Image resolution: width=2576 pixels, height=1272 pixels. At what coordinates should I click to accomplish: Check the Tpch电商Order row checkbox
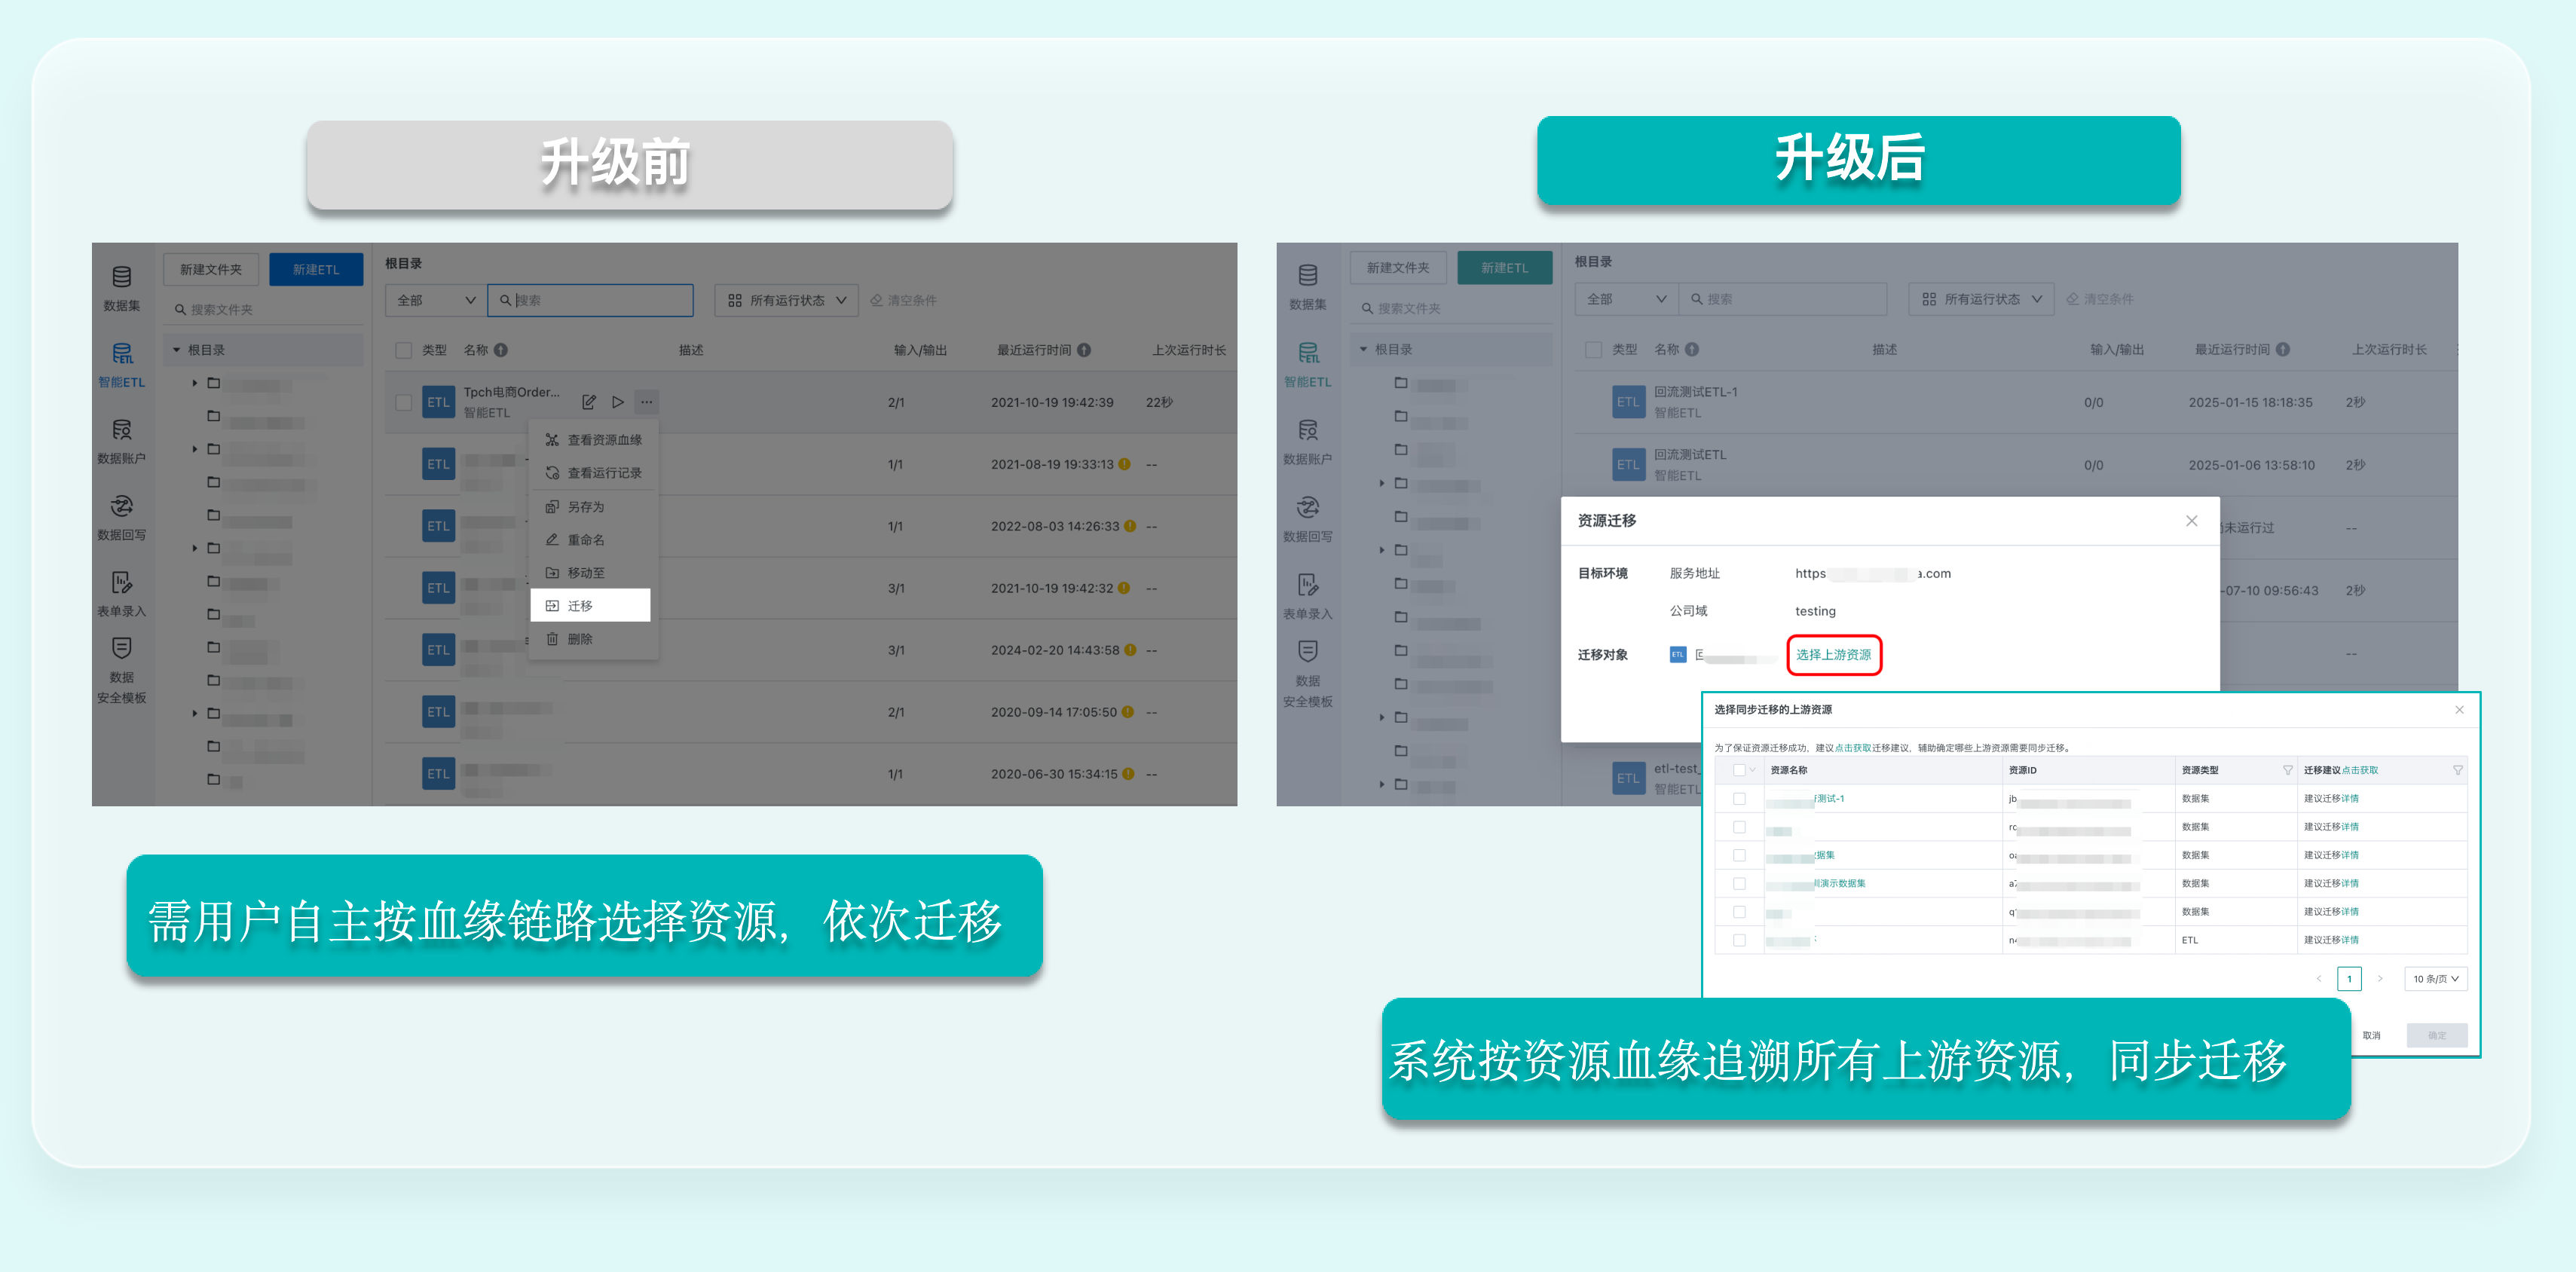[404, 402]
